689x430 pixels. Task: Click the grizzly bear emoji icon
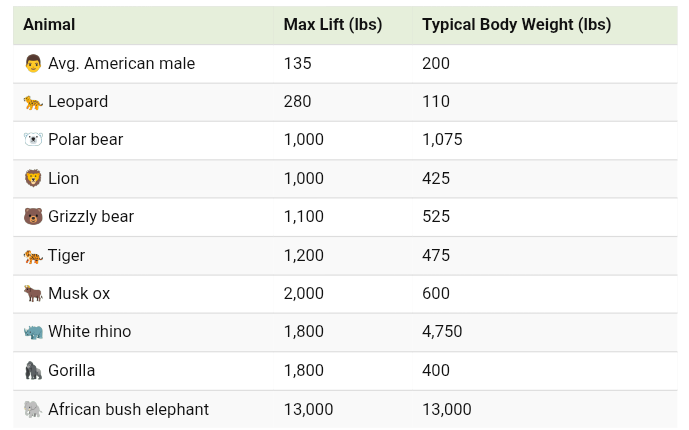click(33, 217)
